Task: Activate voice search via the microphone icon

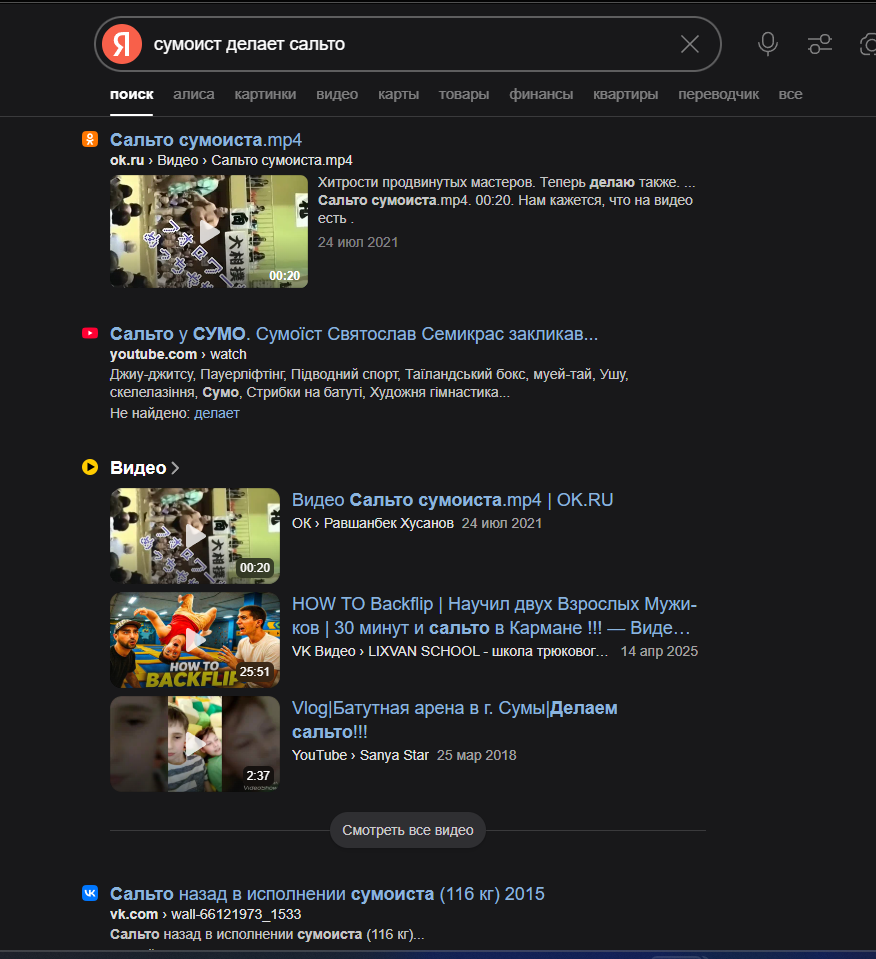Action: 767,44
